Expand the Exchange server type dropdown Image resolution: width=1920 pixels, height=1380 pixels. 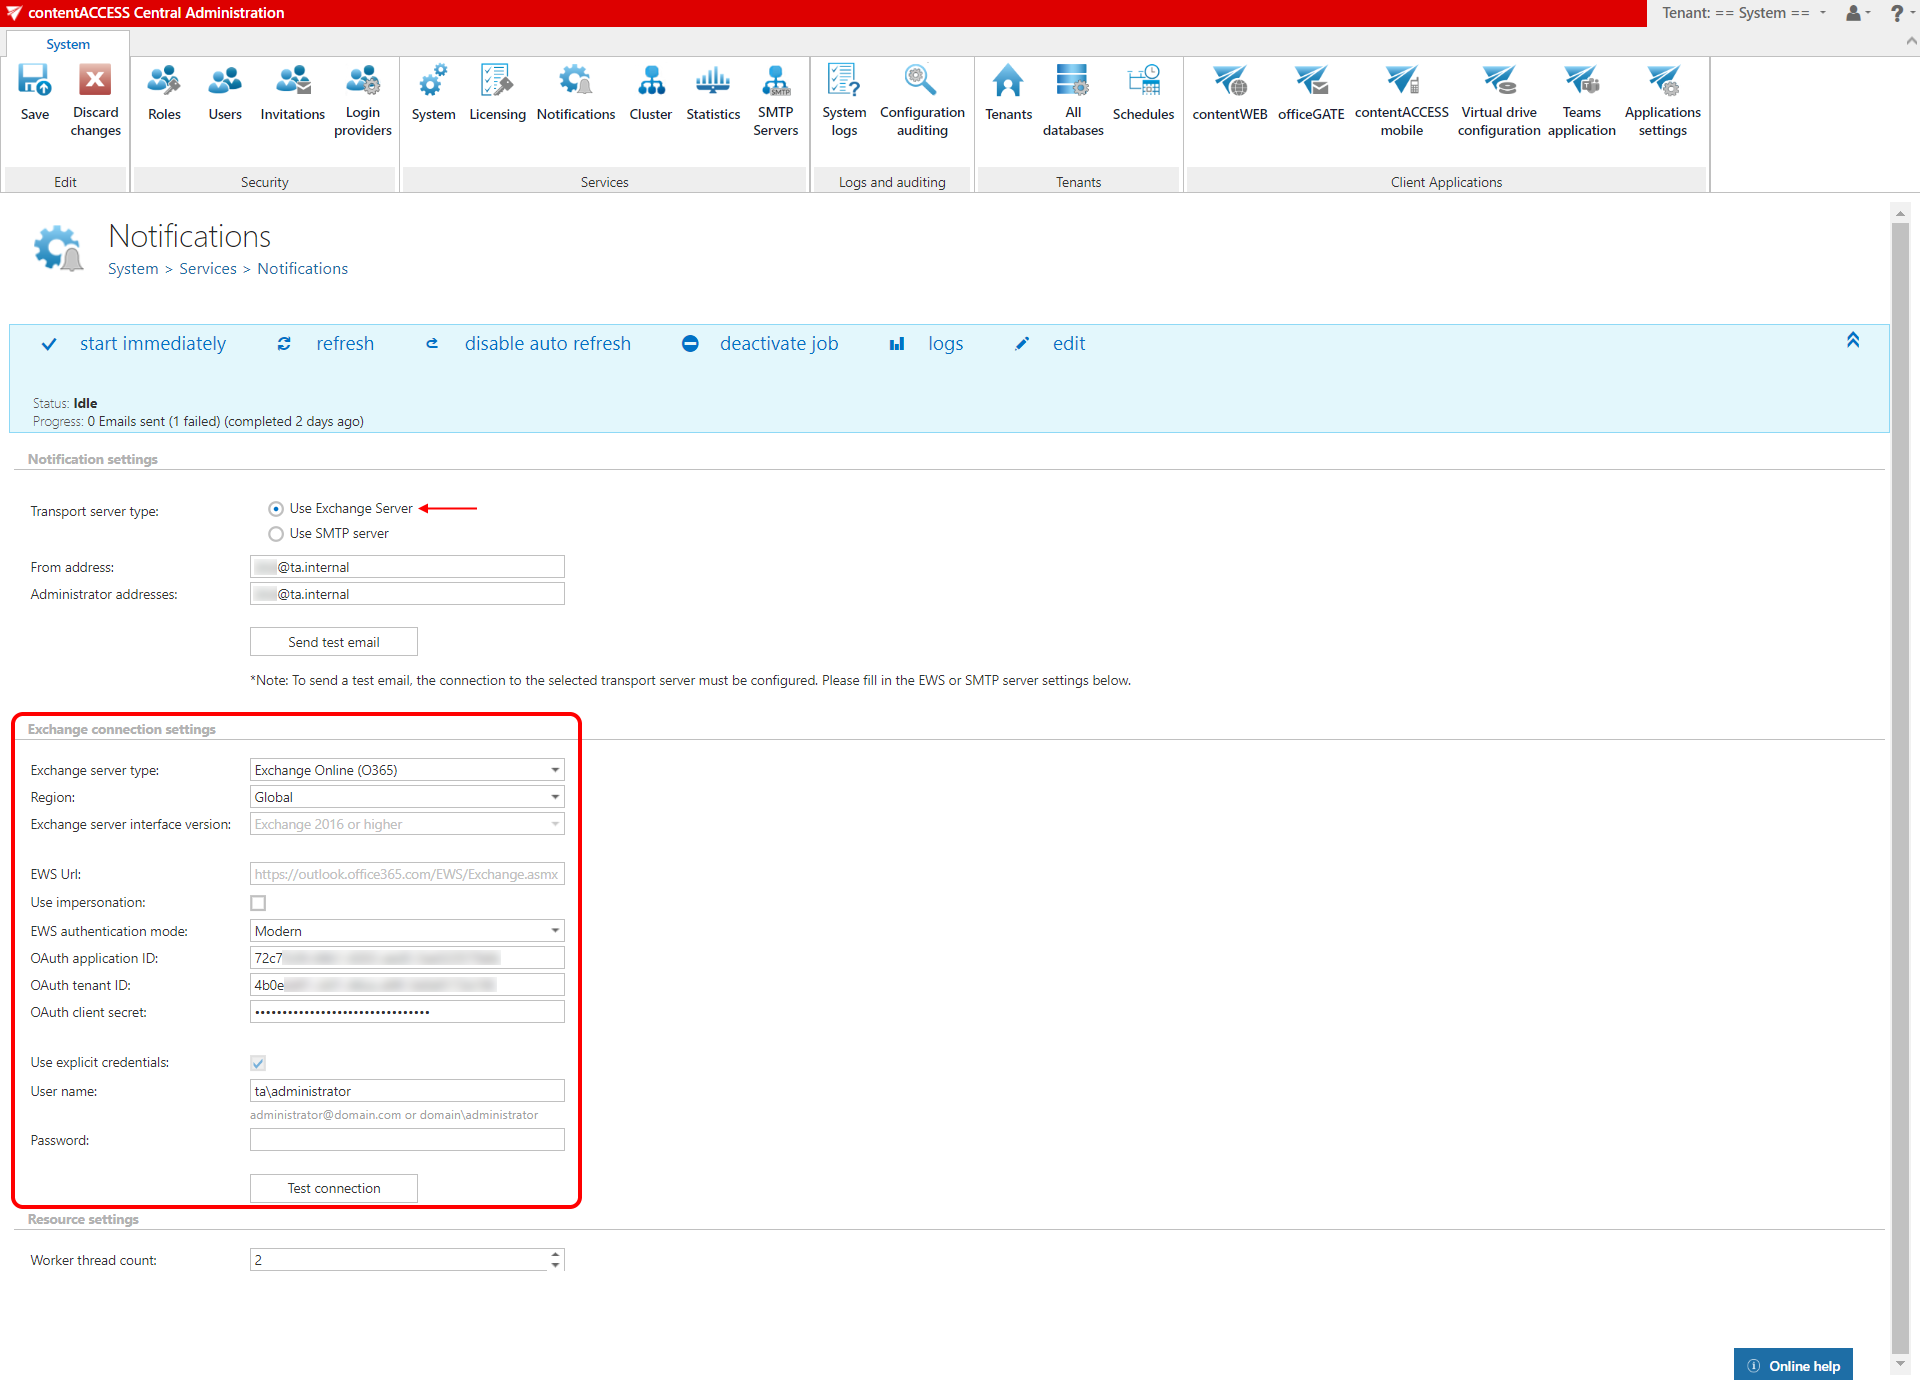click(555, 770)
